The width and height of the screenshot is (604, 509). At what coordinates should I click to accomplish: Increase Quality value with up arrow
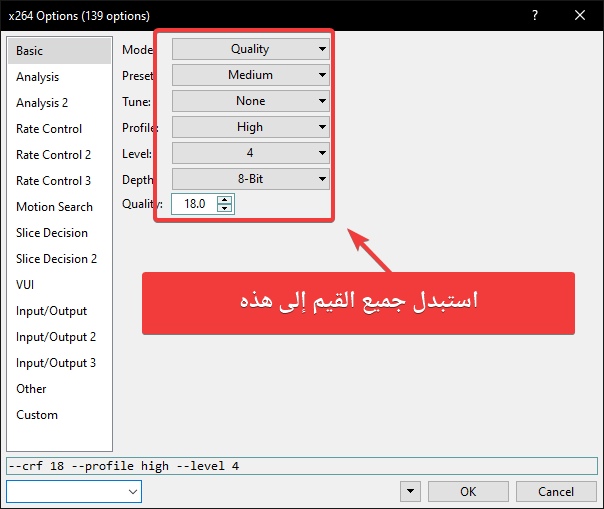pos(225,200)
